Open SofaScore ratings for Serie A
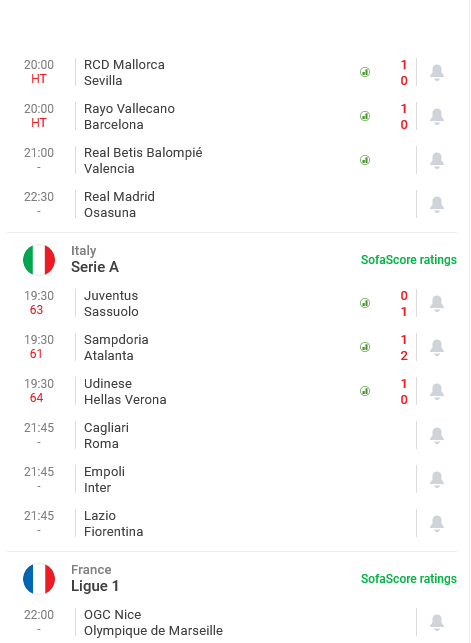 [x=409, y=260]
